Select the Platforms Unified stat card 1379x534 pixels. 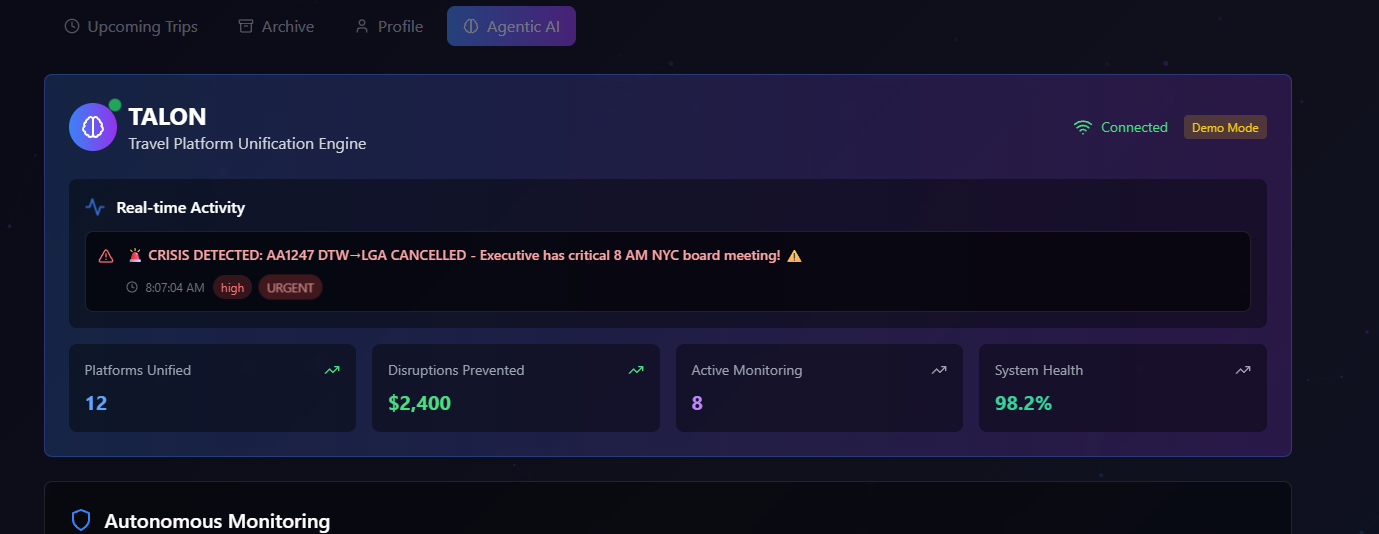pyautogui.click(x=212, y=388)
